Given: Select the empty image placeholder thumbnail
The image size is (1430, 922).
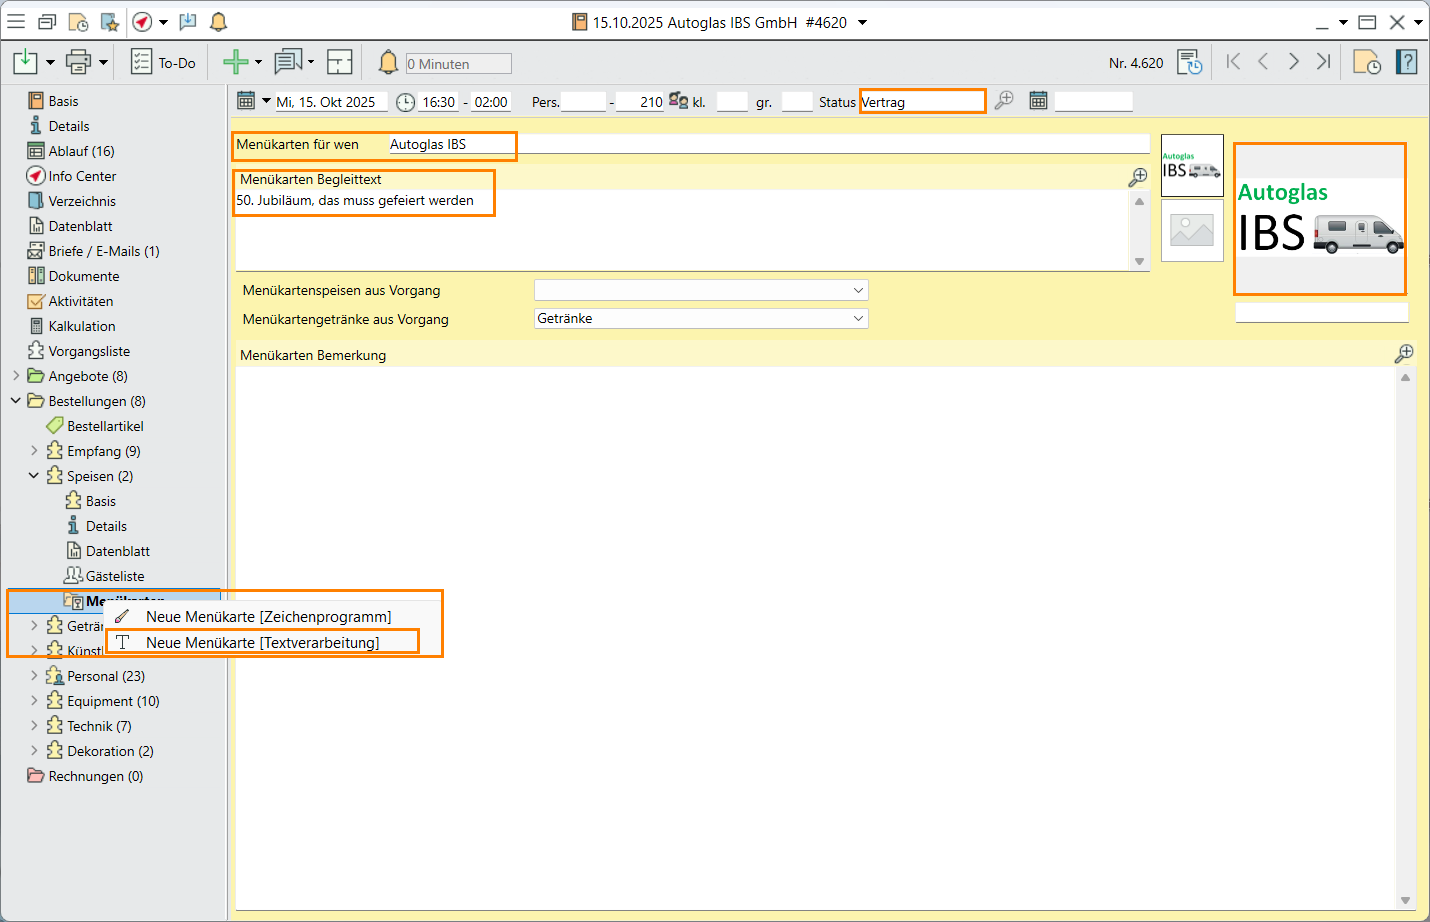Looking at the screenshot, I should pyautogui.click(x=1191, y=230).
